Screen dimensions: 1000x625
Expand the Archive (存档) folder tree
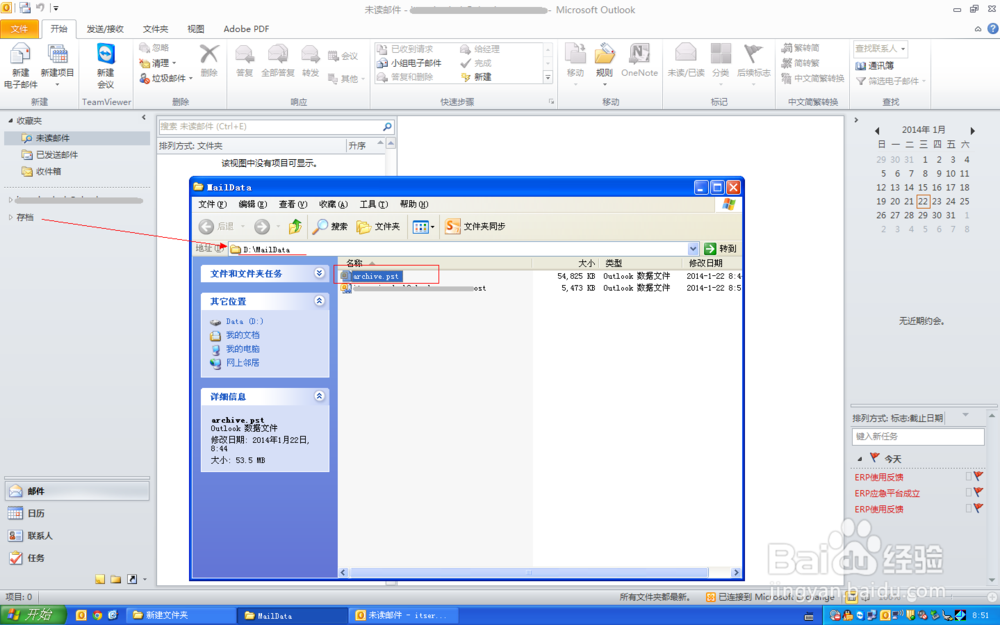(11, 217)
